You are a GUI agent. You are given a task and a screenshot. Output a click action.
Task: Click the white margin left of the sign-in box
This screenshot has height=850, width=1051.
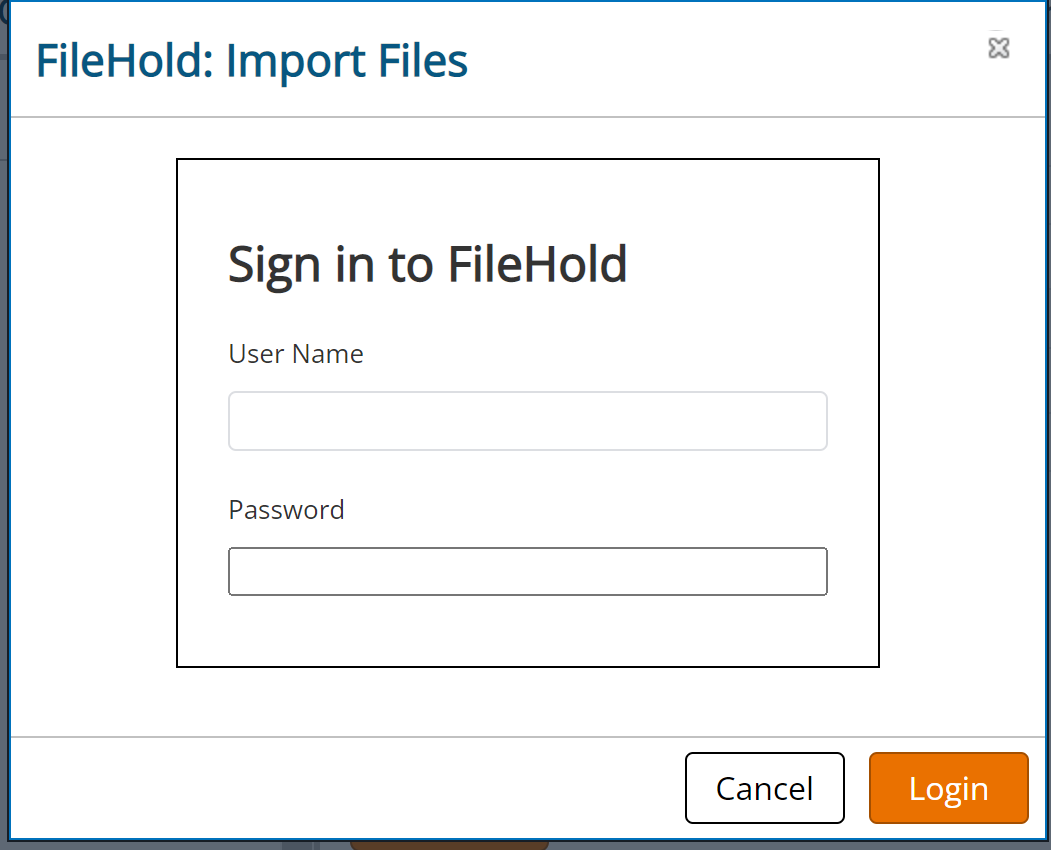pyautogui.click(x=94, y=413)
